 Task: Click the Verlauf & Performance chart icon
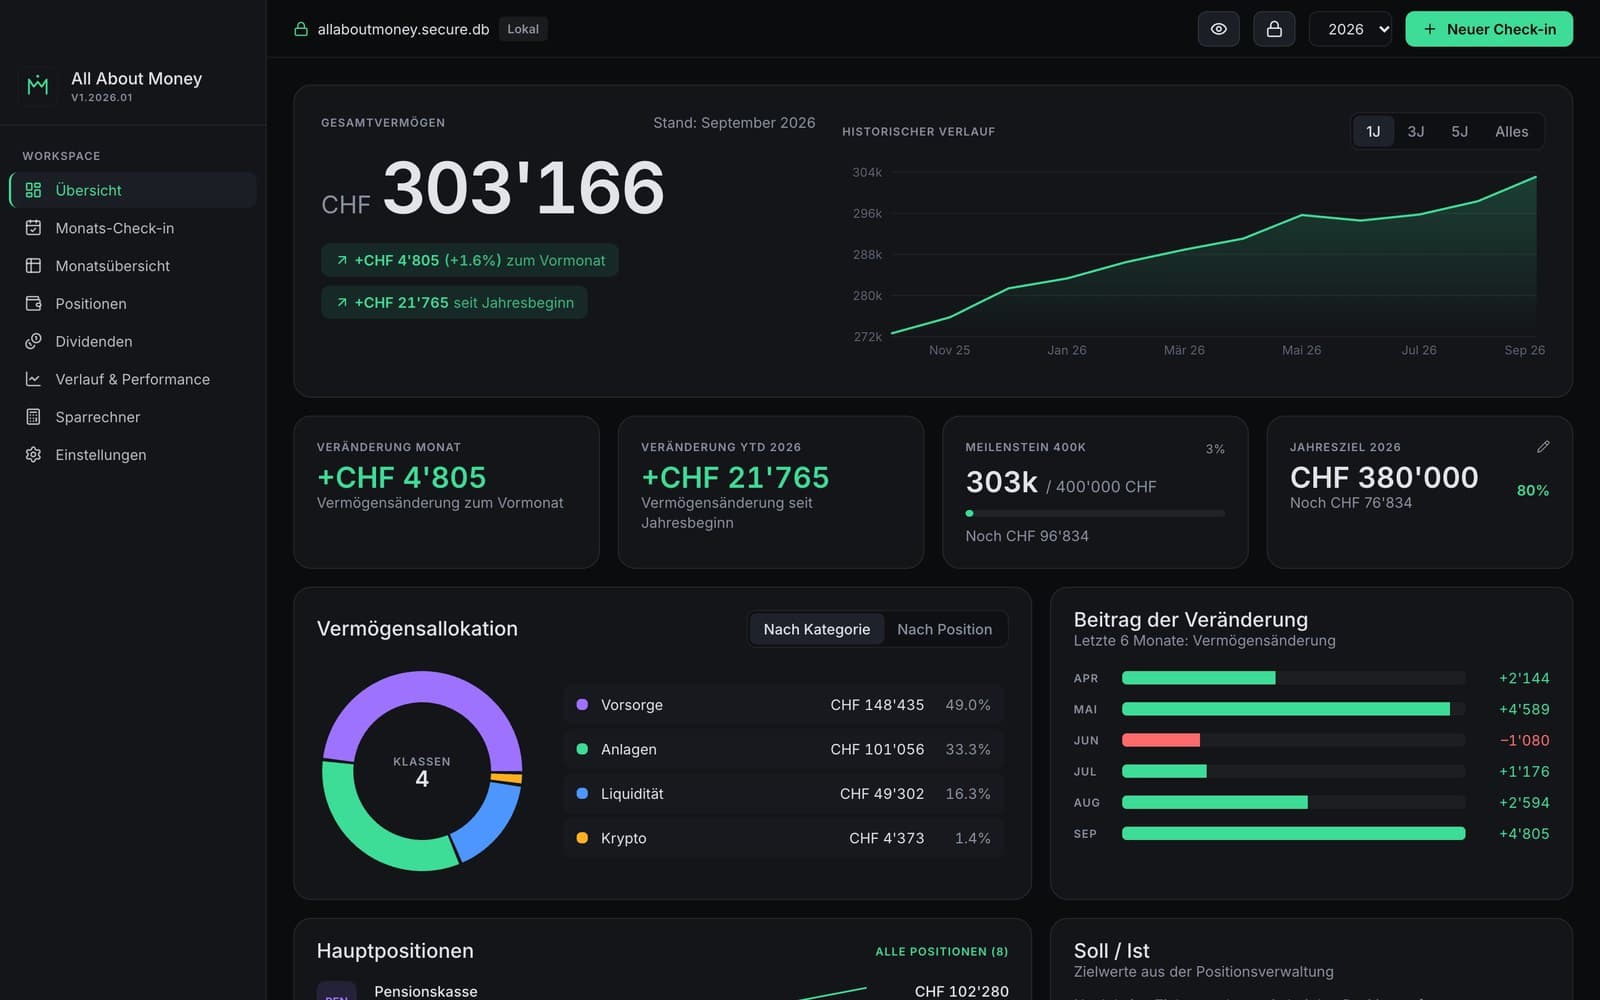pyautogui.click(x=33, y=379)
